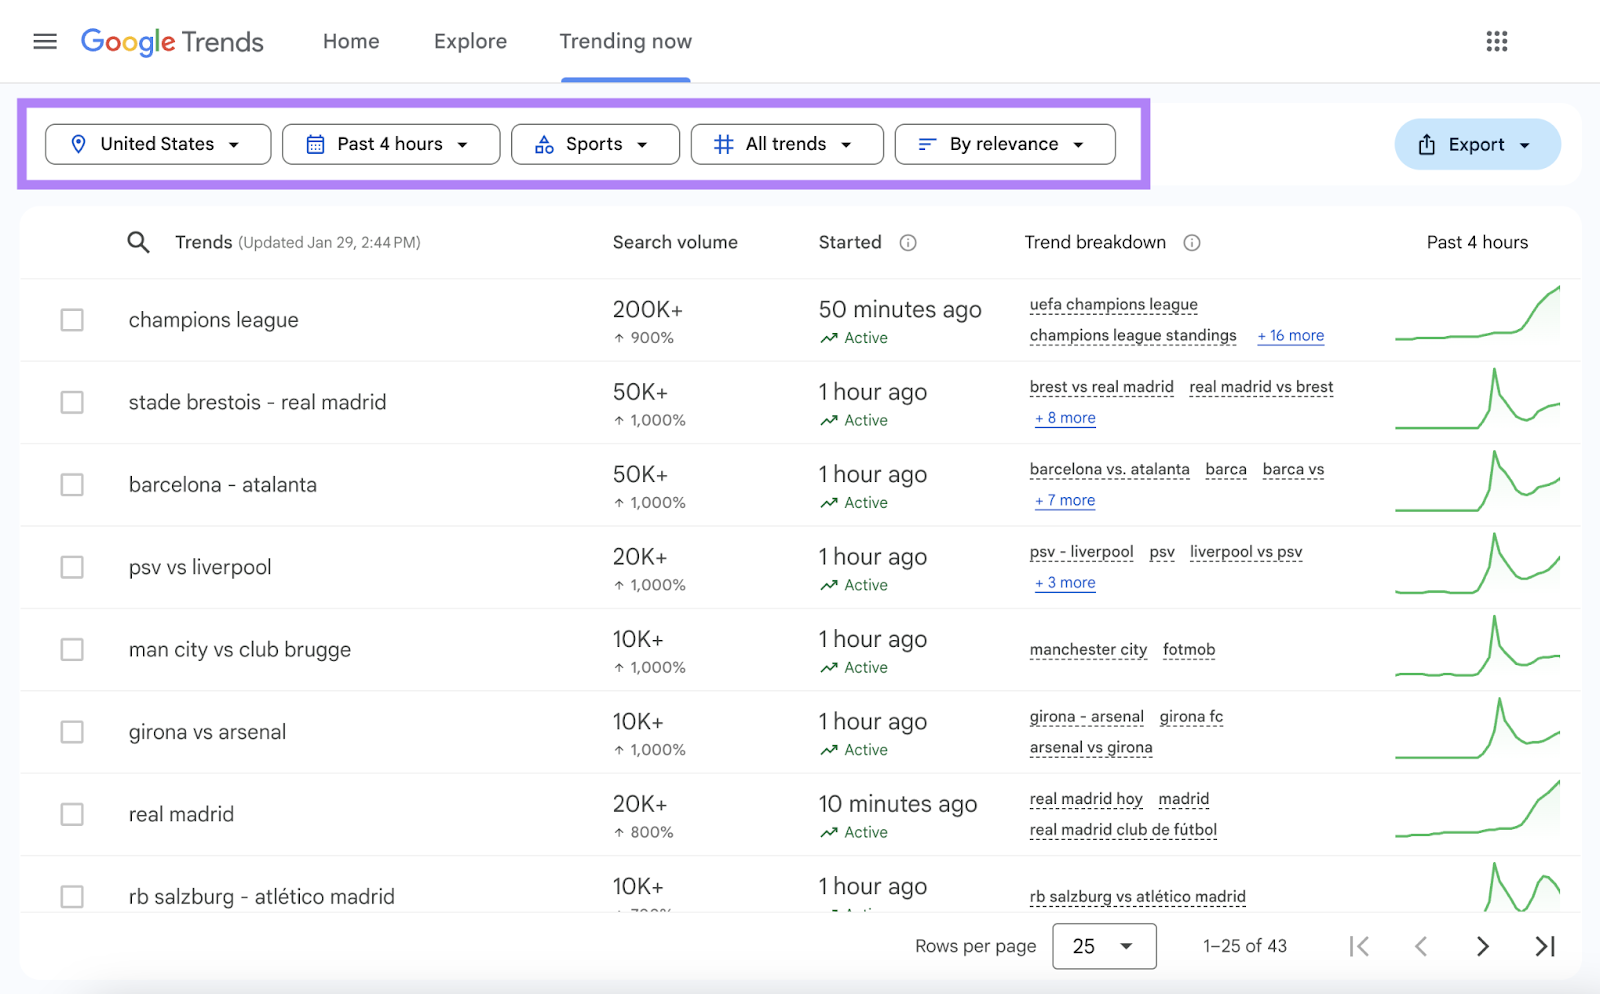Click the info icon beside Started
Image resolution: width=1600 pixels, height=994 pixels.
[908, 243]
